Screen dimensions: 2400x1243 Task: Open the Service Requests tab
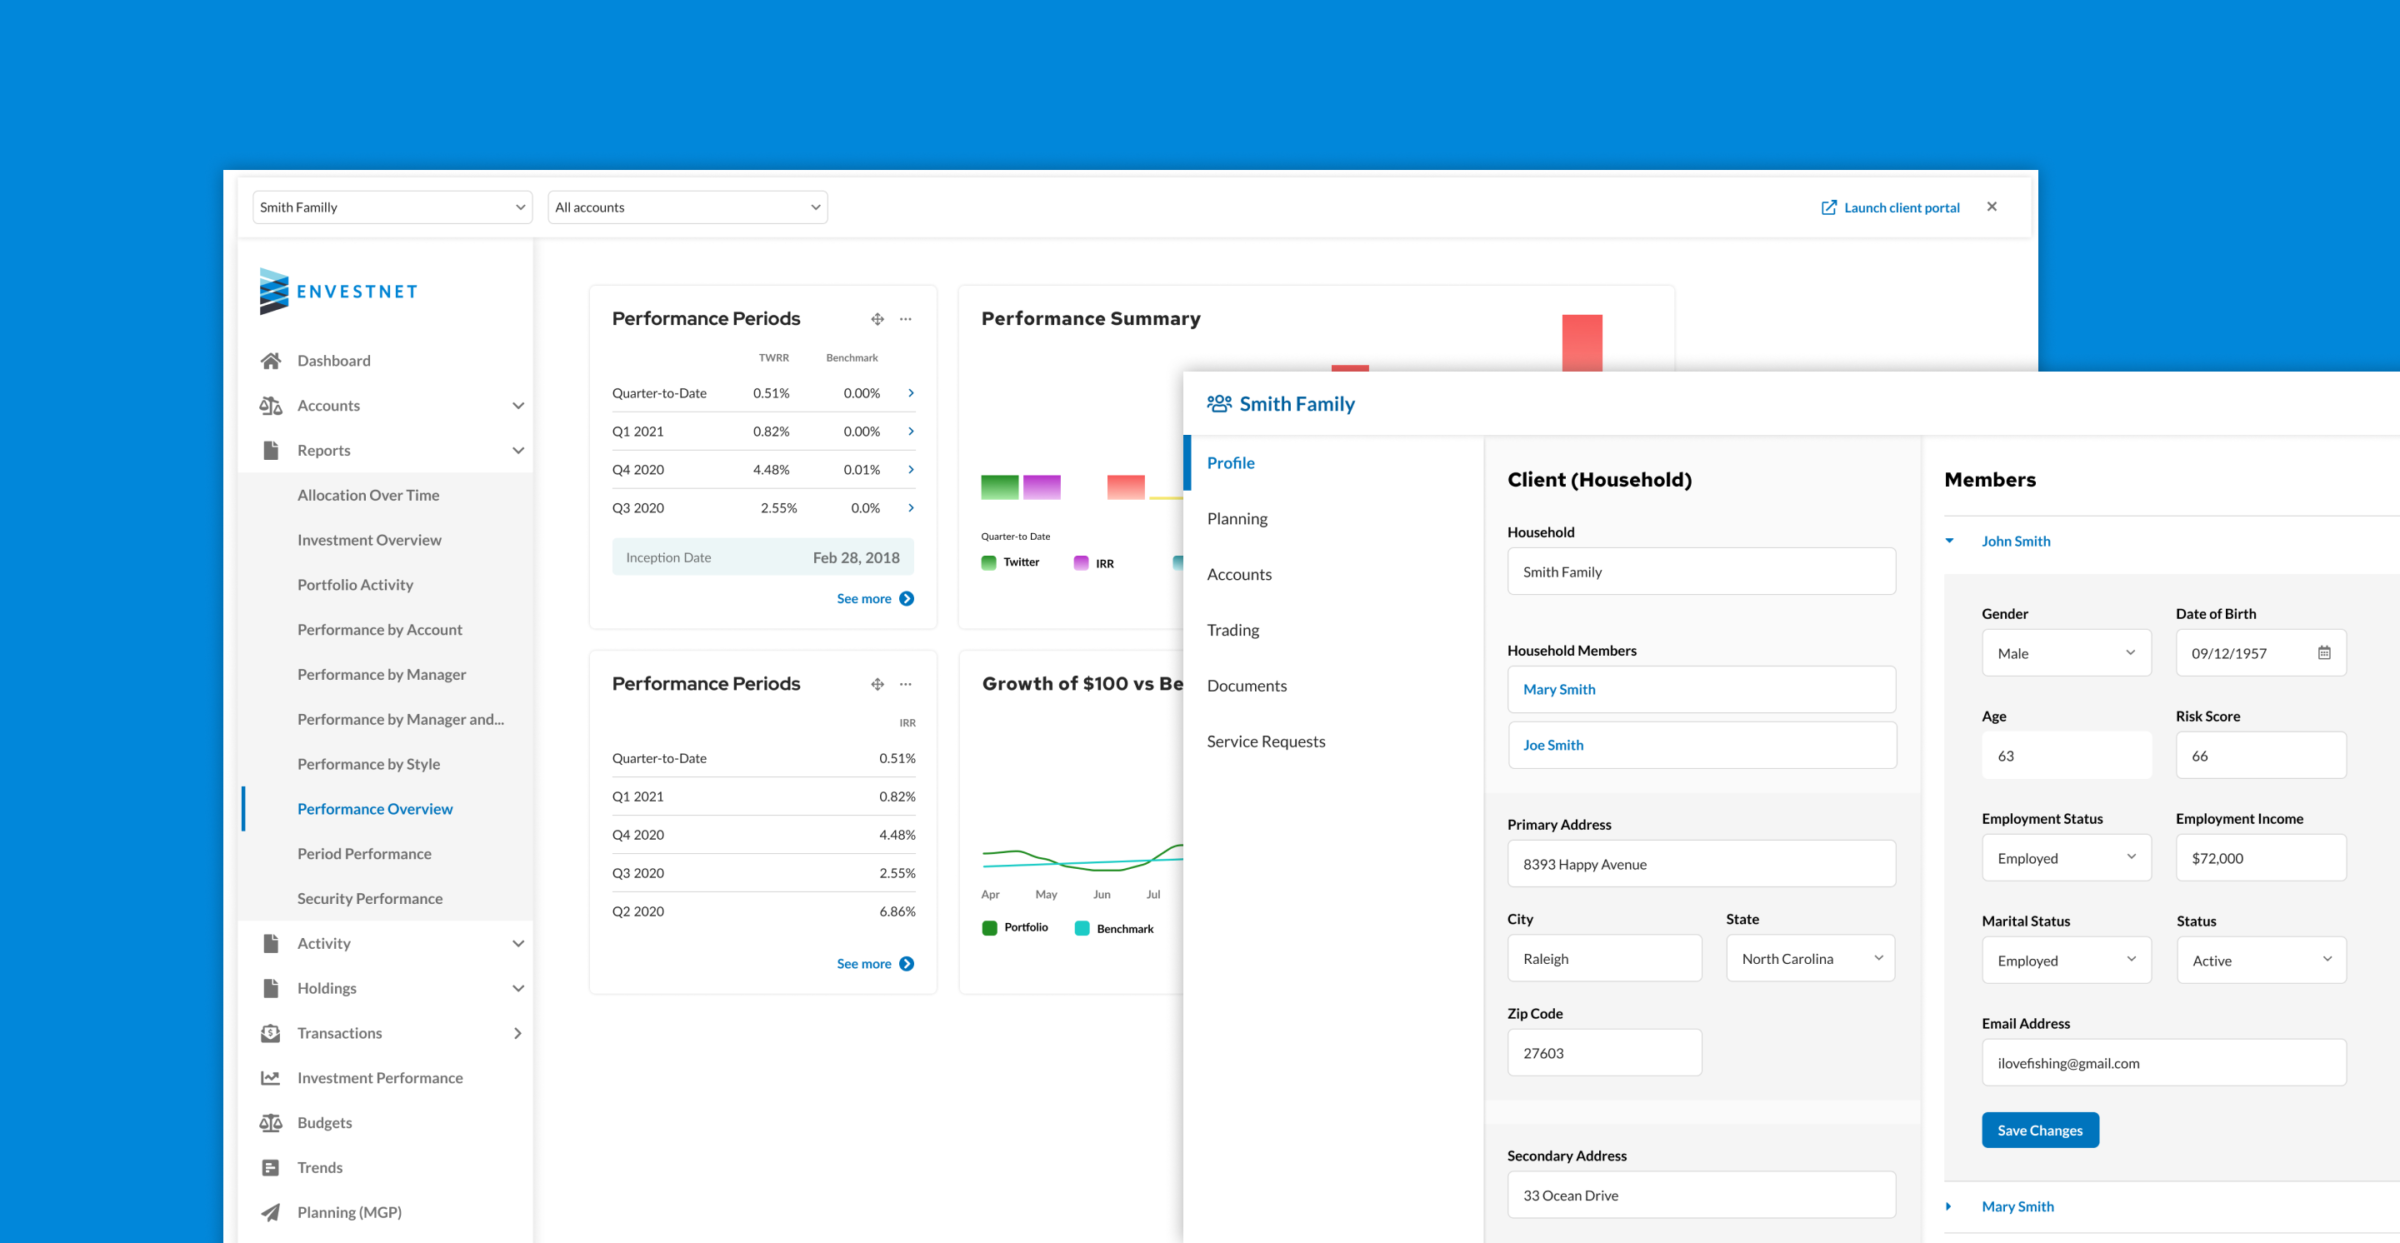pyautogui.click(x=1265, y=740)
